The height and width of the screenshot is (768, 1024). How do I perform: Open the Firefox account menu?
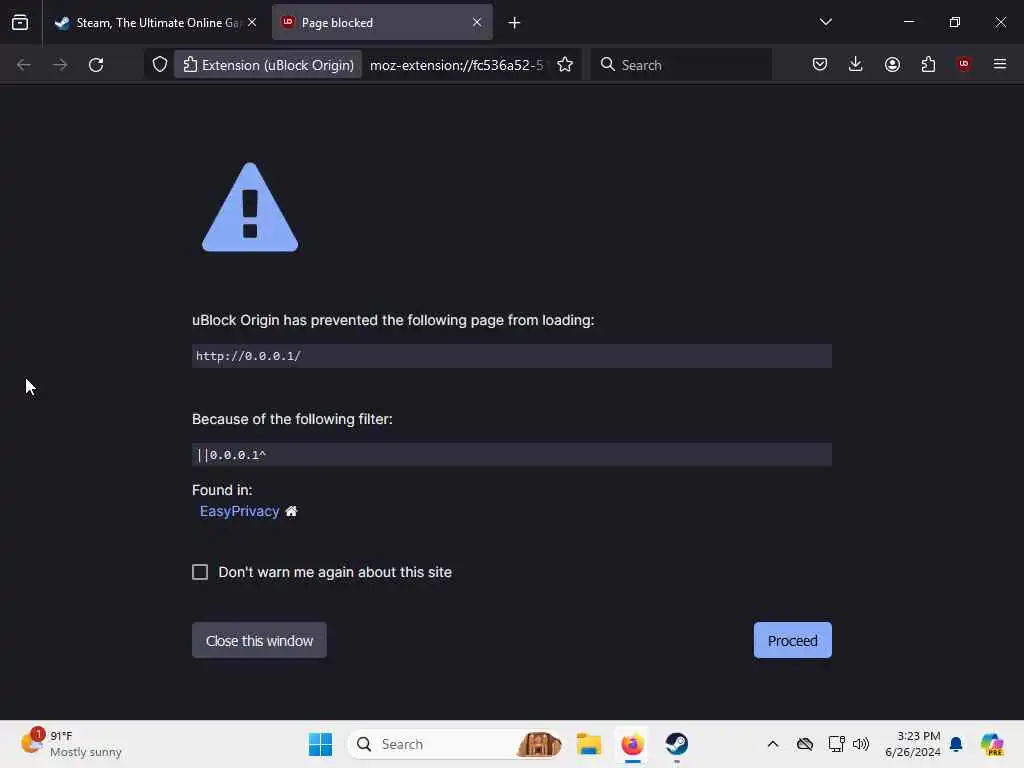(x=892, y=64)
